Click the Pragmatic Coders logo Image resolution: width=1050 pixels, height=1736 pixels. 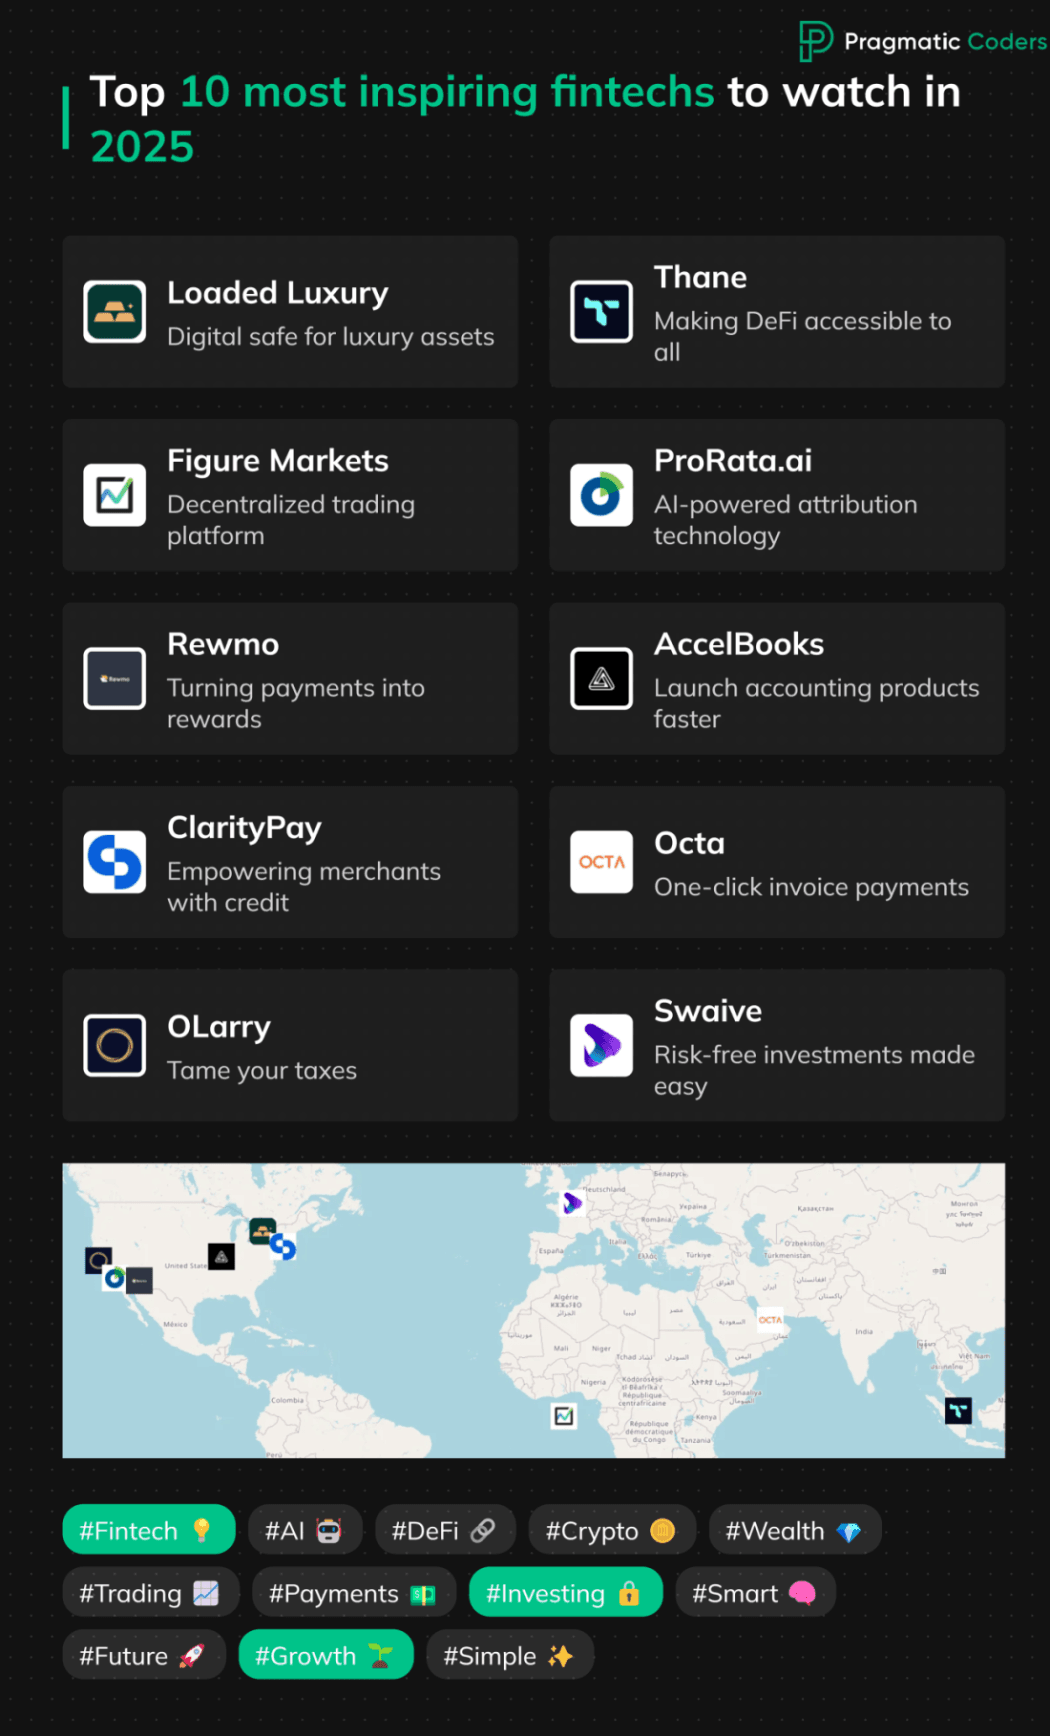922,41
